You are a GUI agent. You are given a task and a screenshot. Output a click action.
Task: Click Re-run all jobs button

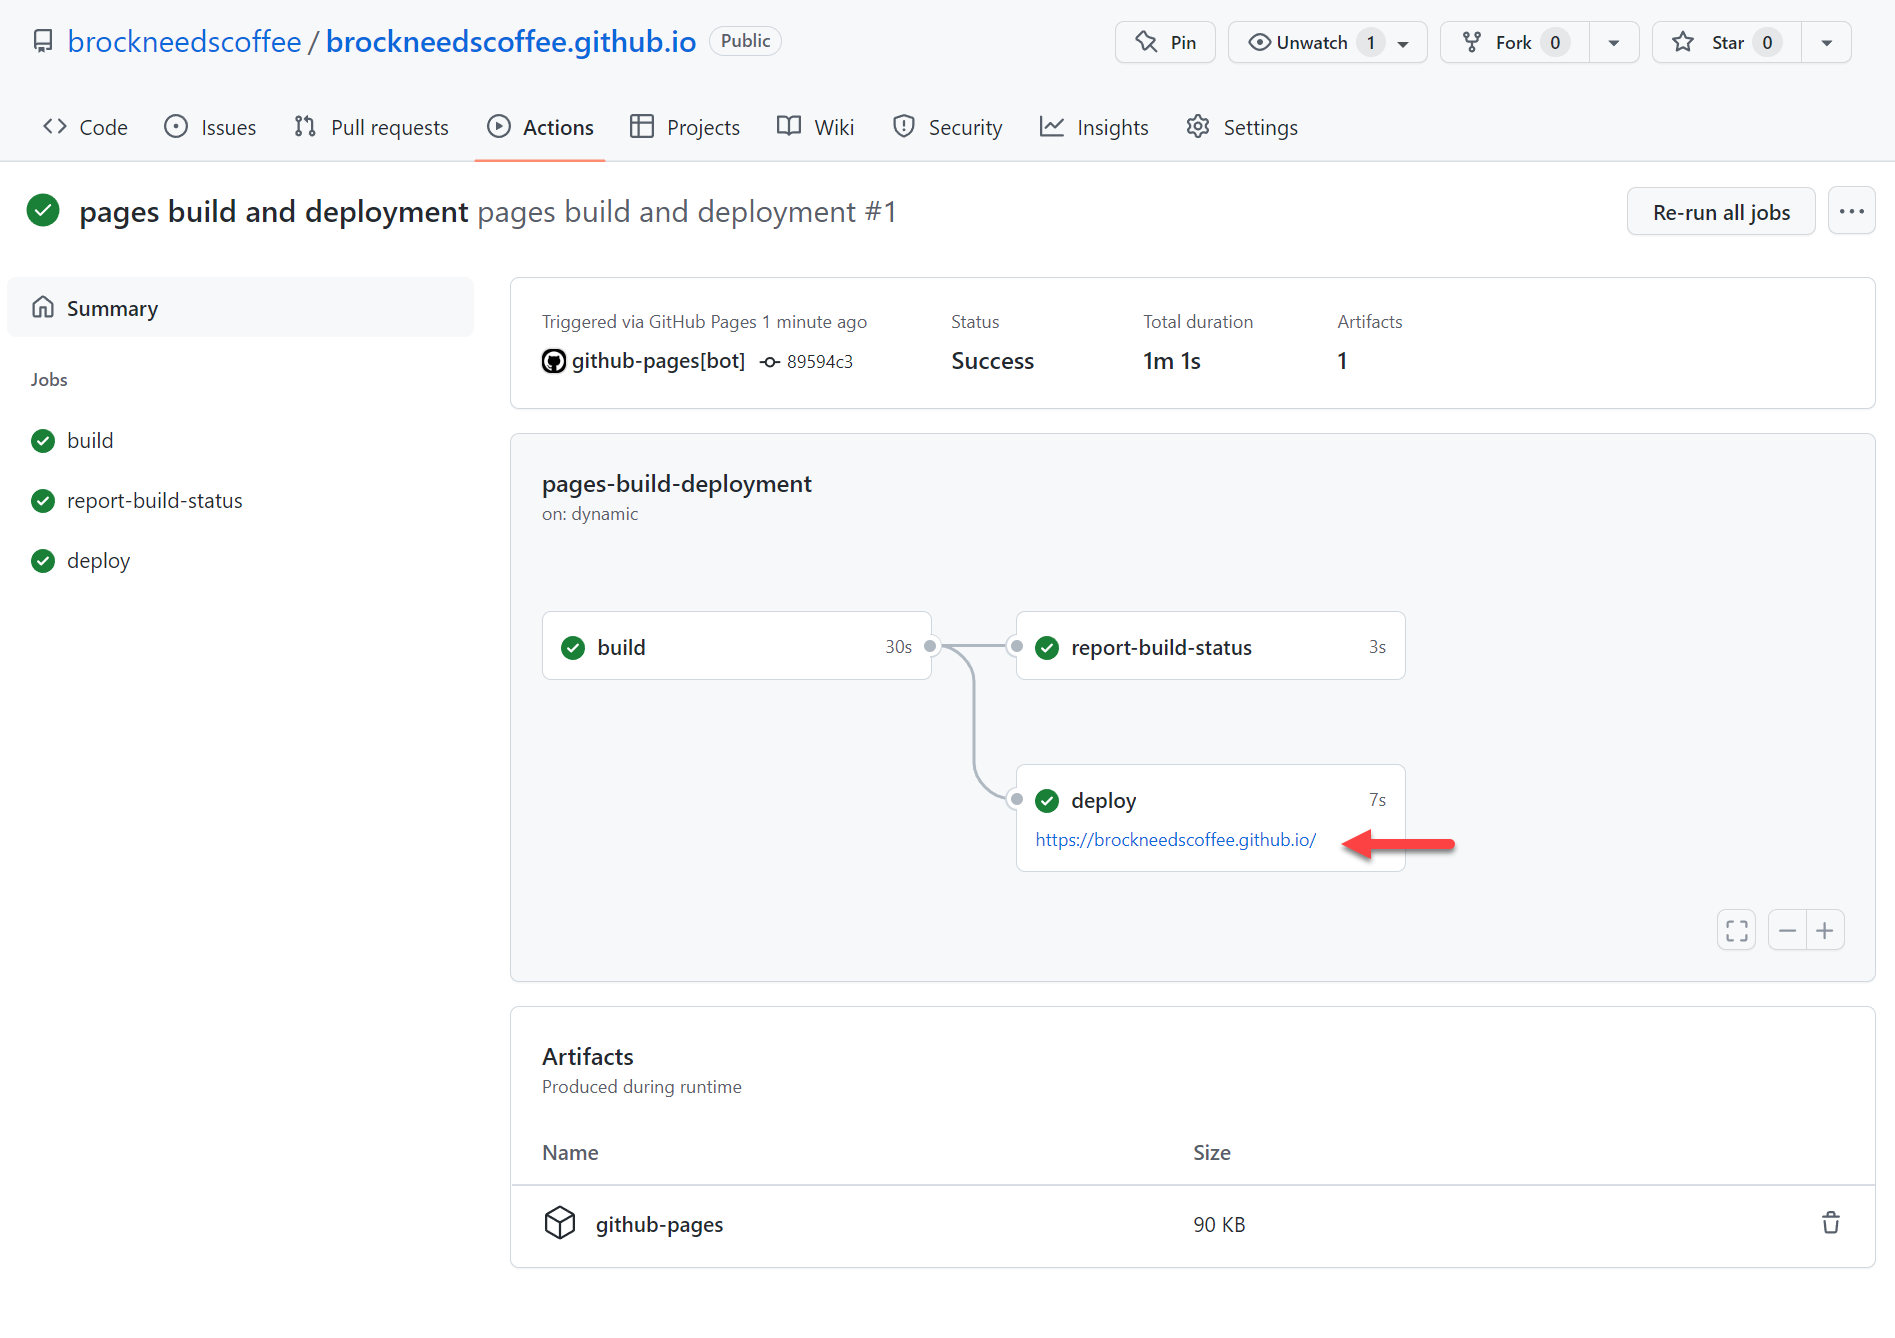pyautogui.click(x=1721, y=212)
